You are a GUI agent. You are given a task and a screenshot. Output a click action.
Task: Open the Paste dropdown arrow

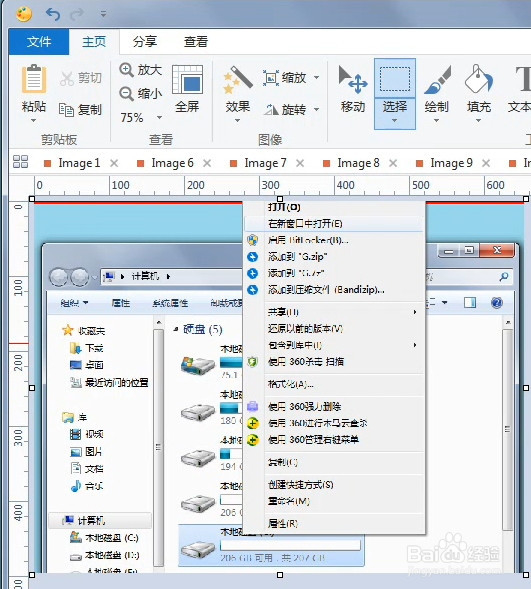33,121
